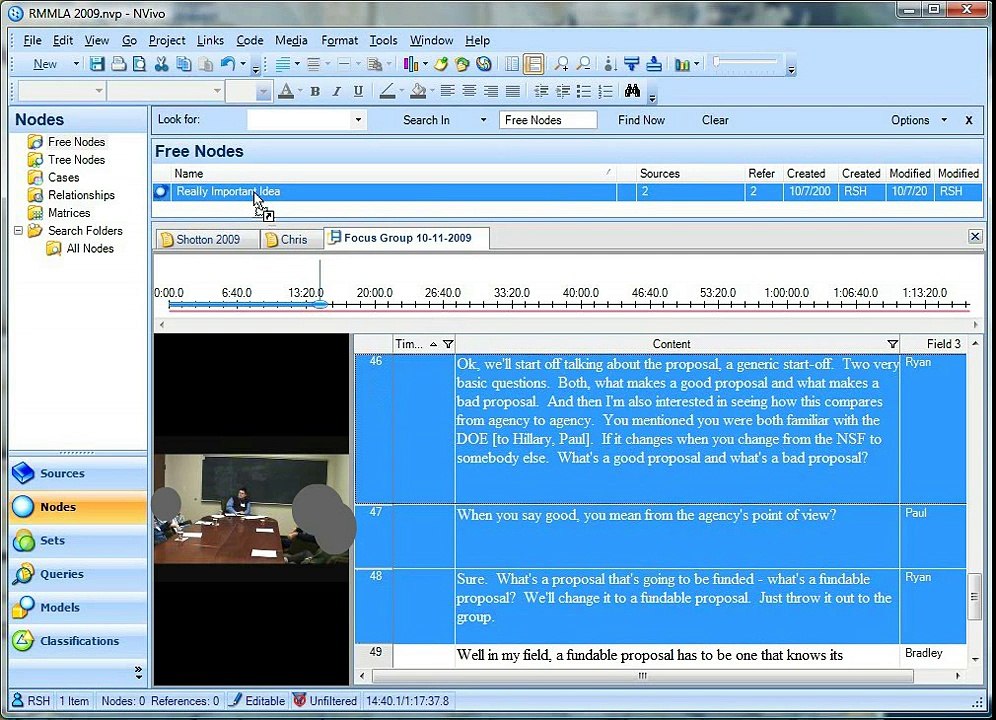The width and height of the screenshot is (996, 720).
Task: Toggle bold formatting
Action: coord(315,92)
